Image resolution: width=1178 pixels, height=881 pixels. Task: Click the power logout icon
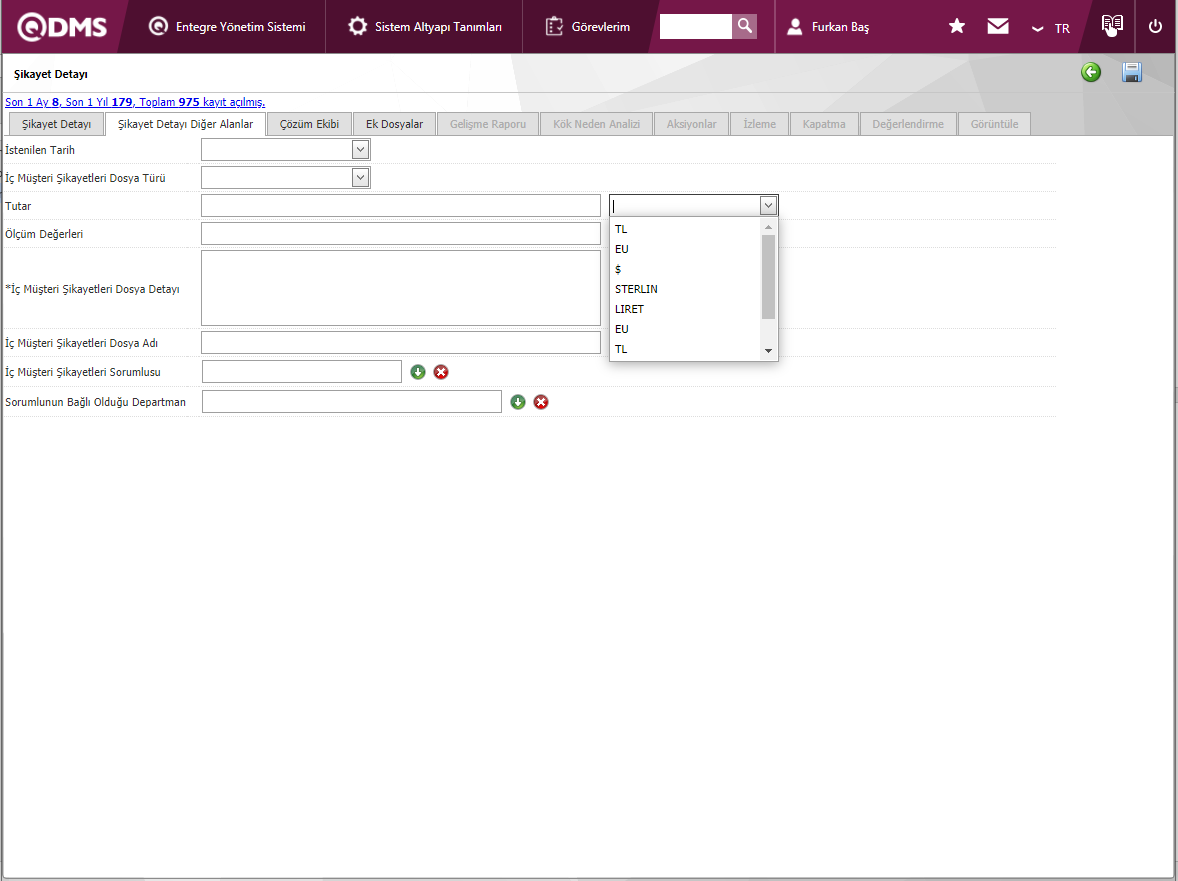coord(1156,27)
